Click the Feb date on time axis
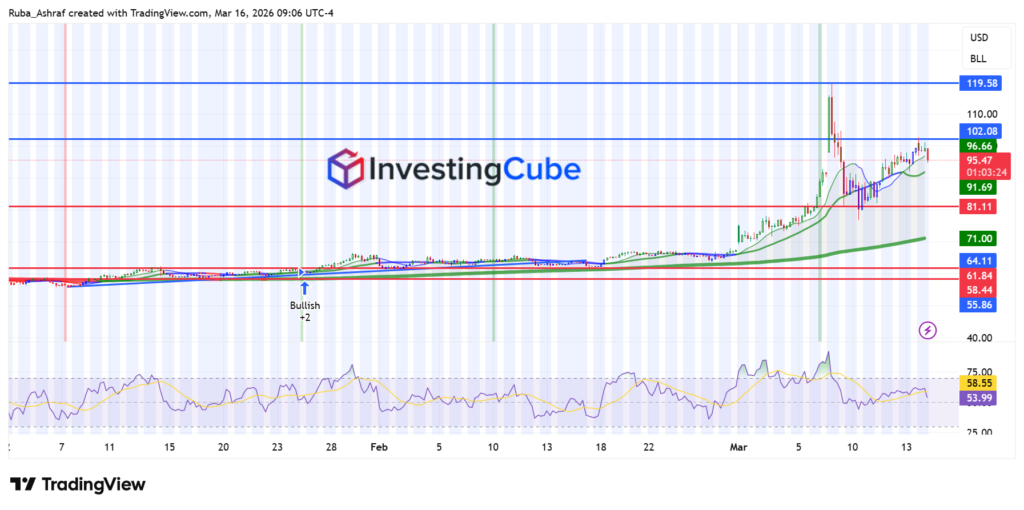The height and width of the screenshot is (510, 1024). click(x=377, y=447)
